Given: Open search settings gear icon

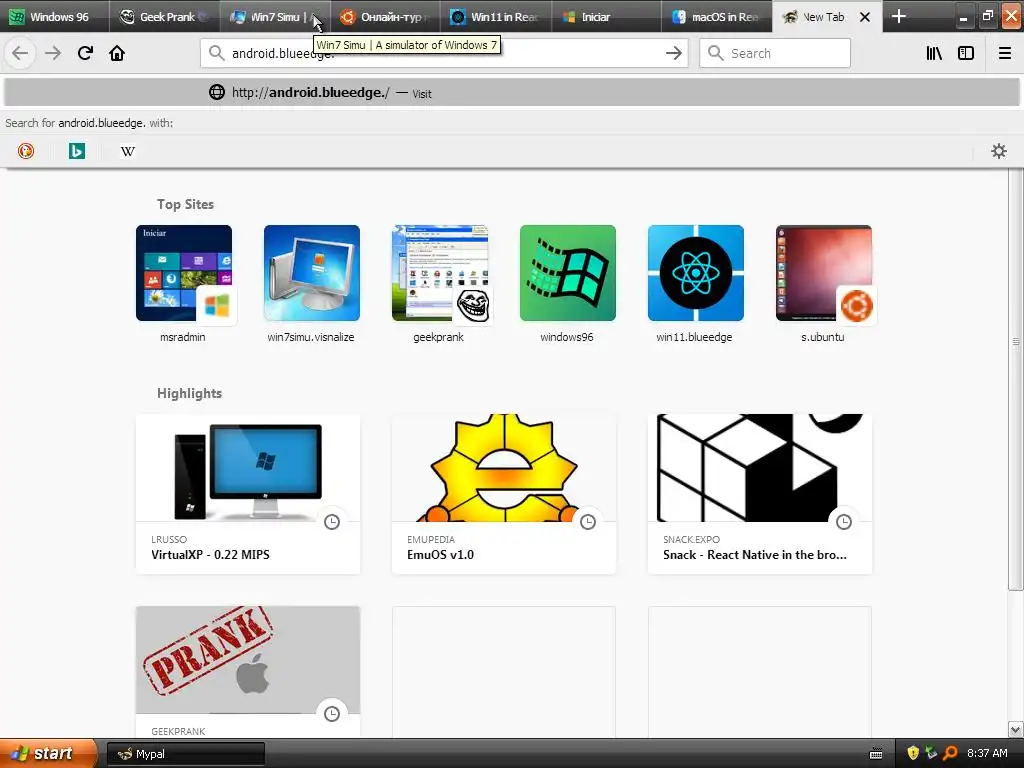Looking at the screenshot, I should tap(999, 151).
